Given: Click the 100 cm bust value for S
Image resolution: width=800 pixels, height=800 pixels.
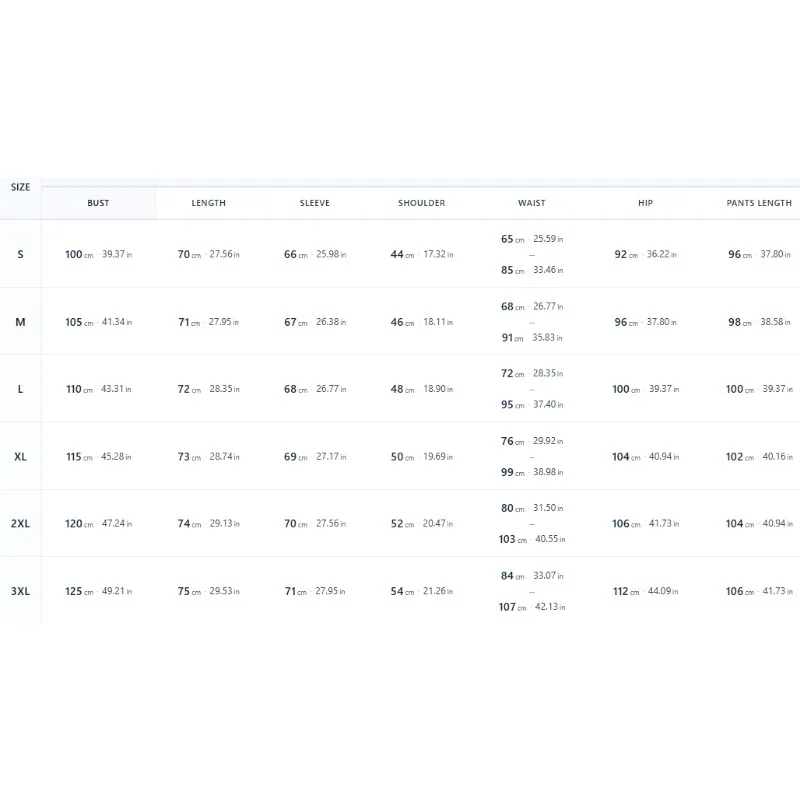Looking at the screenshot, I should point(79,254).
